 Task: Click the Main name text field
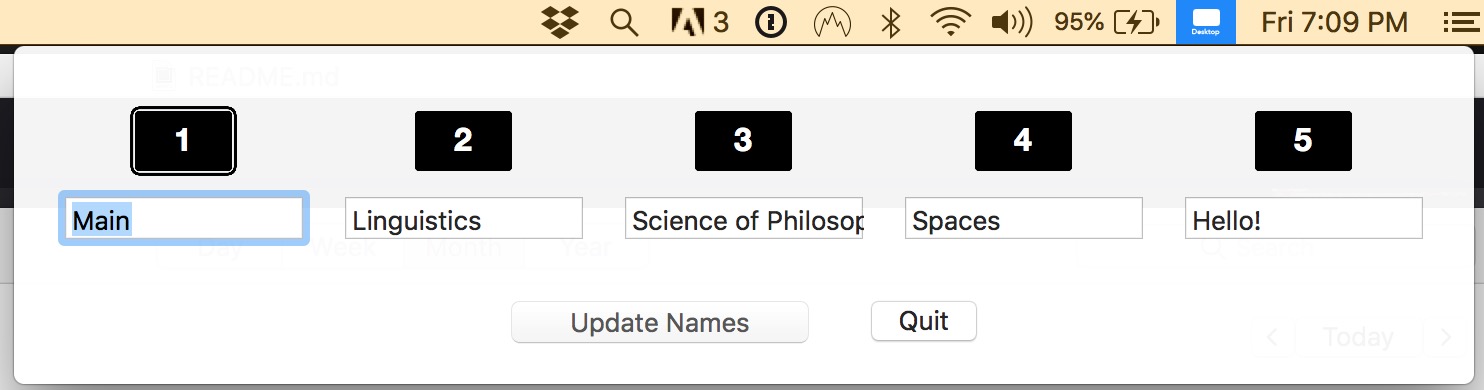click(x=184, y=219)
